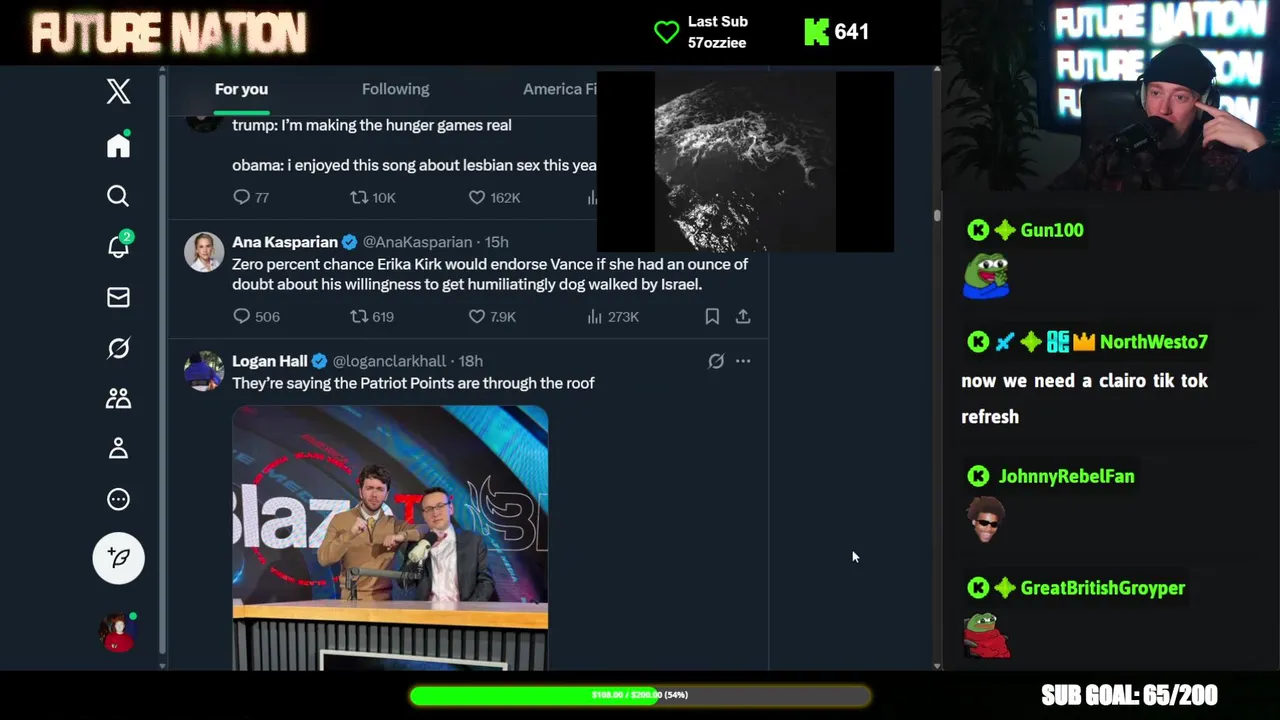Open the Home feed icon
Screen dimensions: 1280x720
[118, 145]
